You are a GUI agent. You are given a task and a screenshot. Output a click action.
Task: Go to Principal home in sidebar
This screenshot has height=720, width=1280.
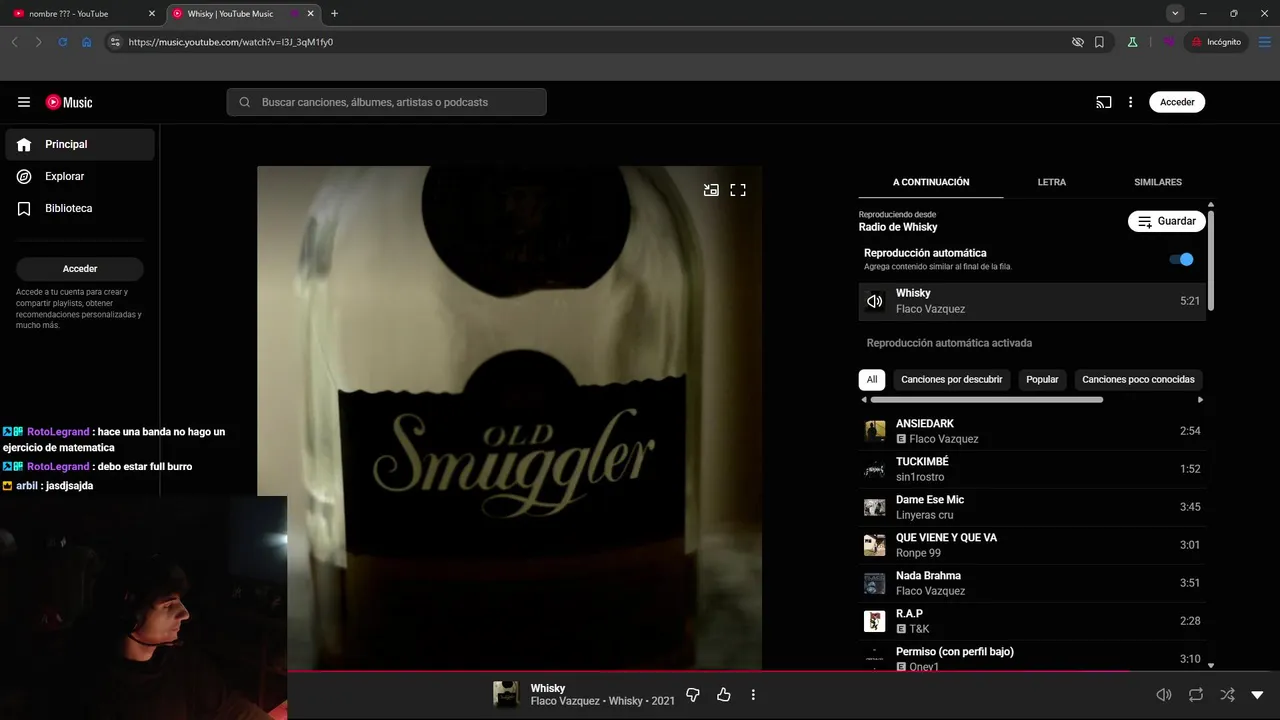click(x=80, y=144)
